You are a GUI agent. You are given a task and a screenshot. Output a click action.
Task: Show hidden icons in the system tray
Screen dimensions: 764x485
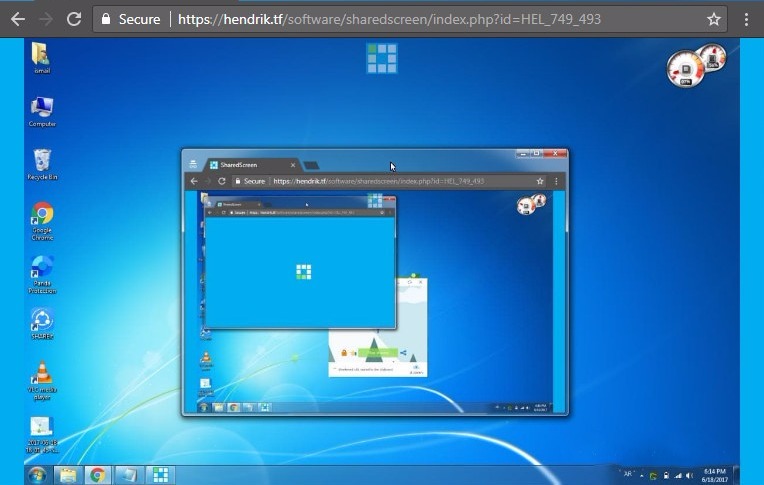pyautogui.click(x=642, y=475)
